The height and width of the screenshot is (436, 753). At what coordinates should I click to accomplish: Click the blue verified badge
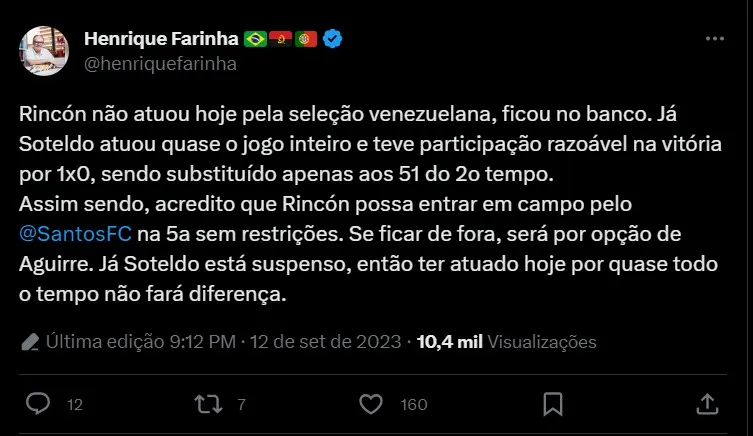tap(334, 40)
